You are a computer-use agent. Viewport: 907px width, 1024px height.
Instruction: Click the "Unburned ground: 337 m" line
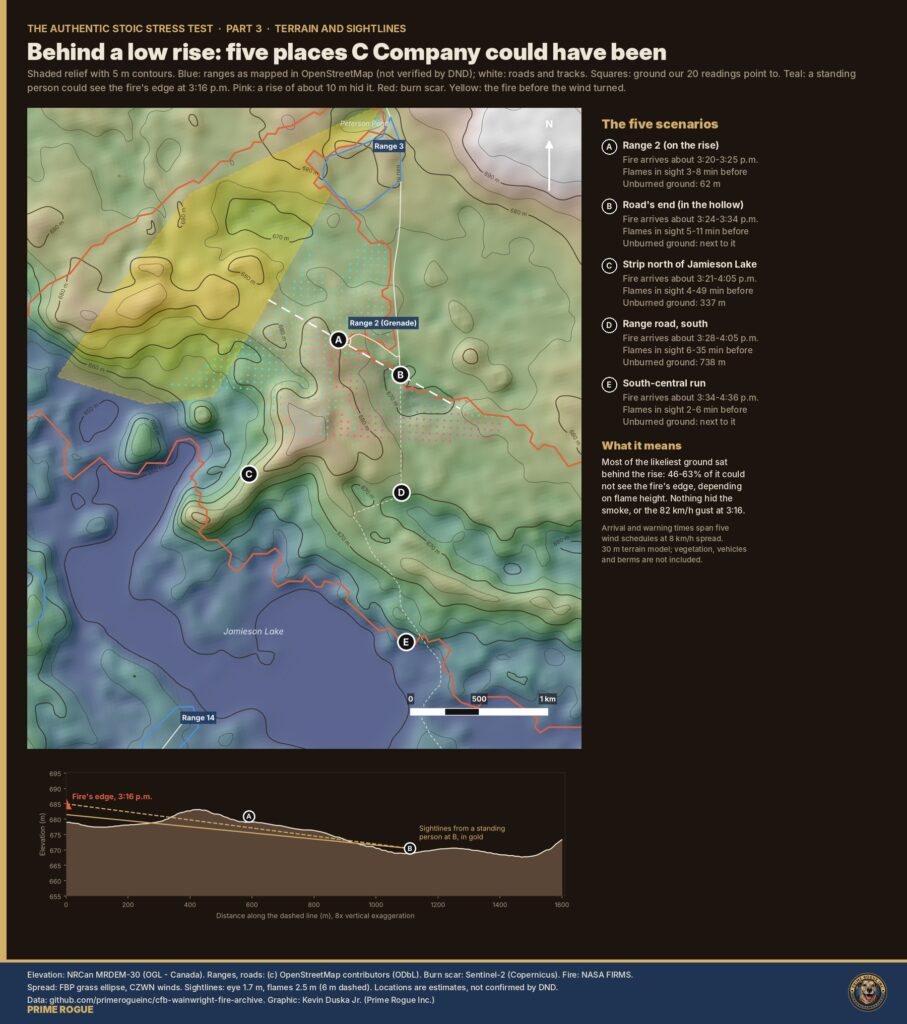(x=674, y=303)
